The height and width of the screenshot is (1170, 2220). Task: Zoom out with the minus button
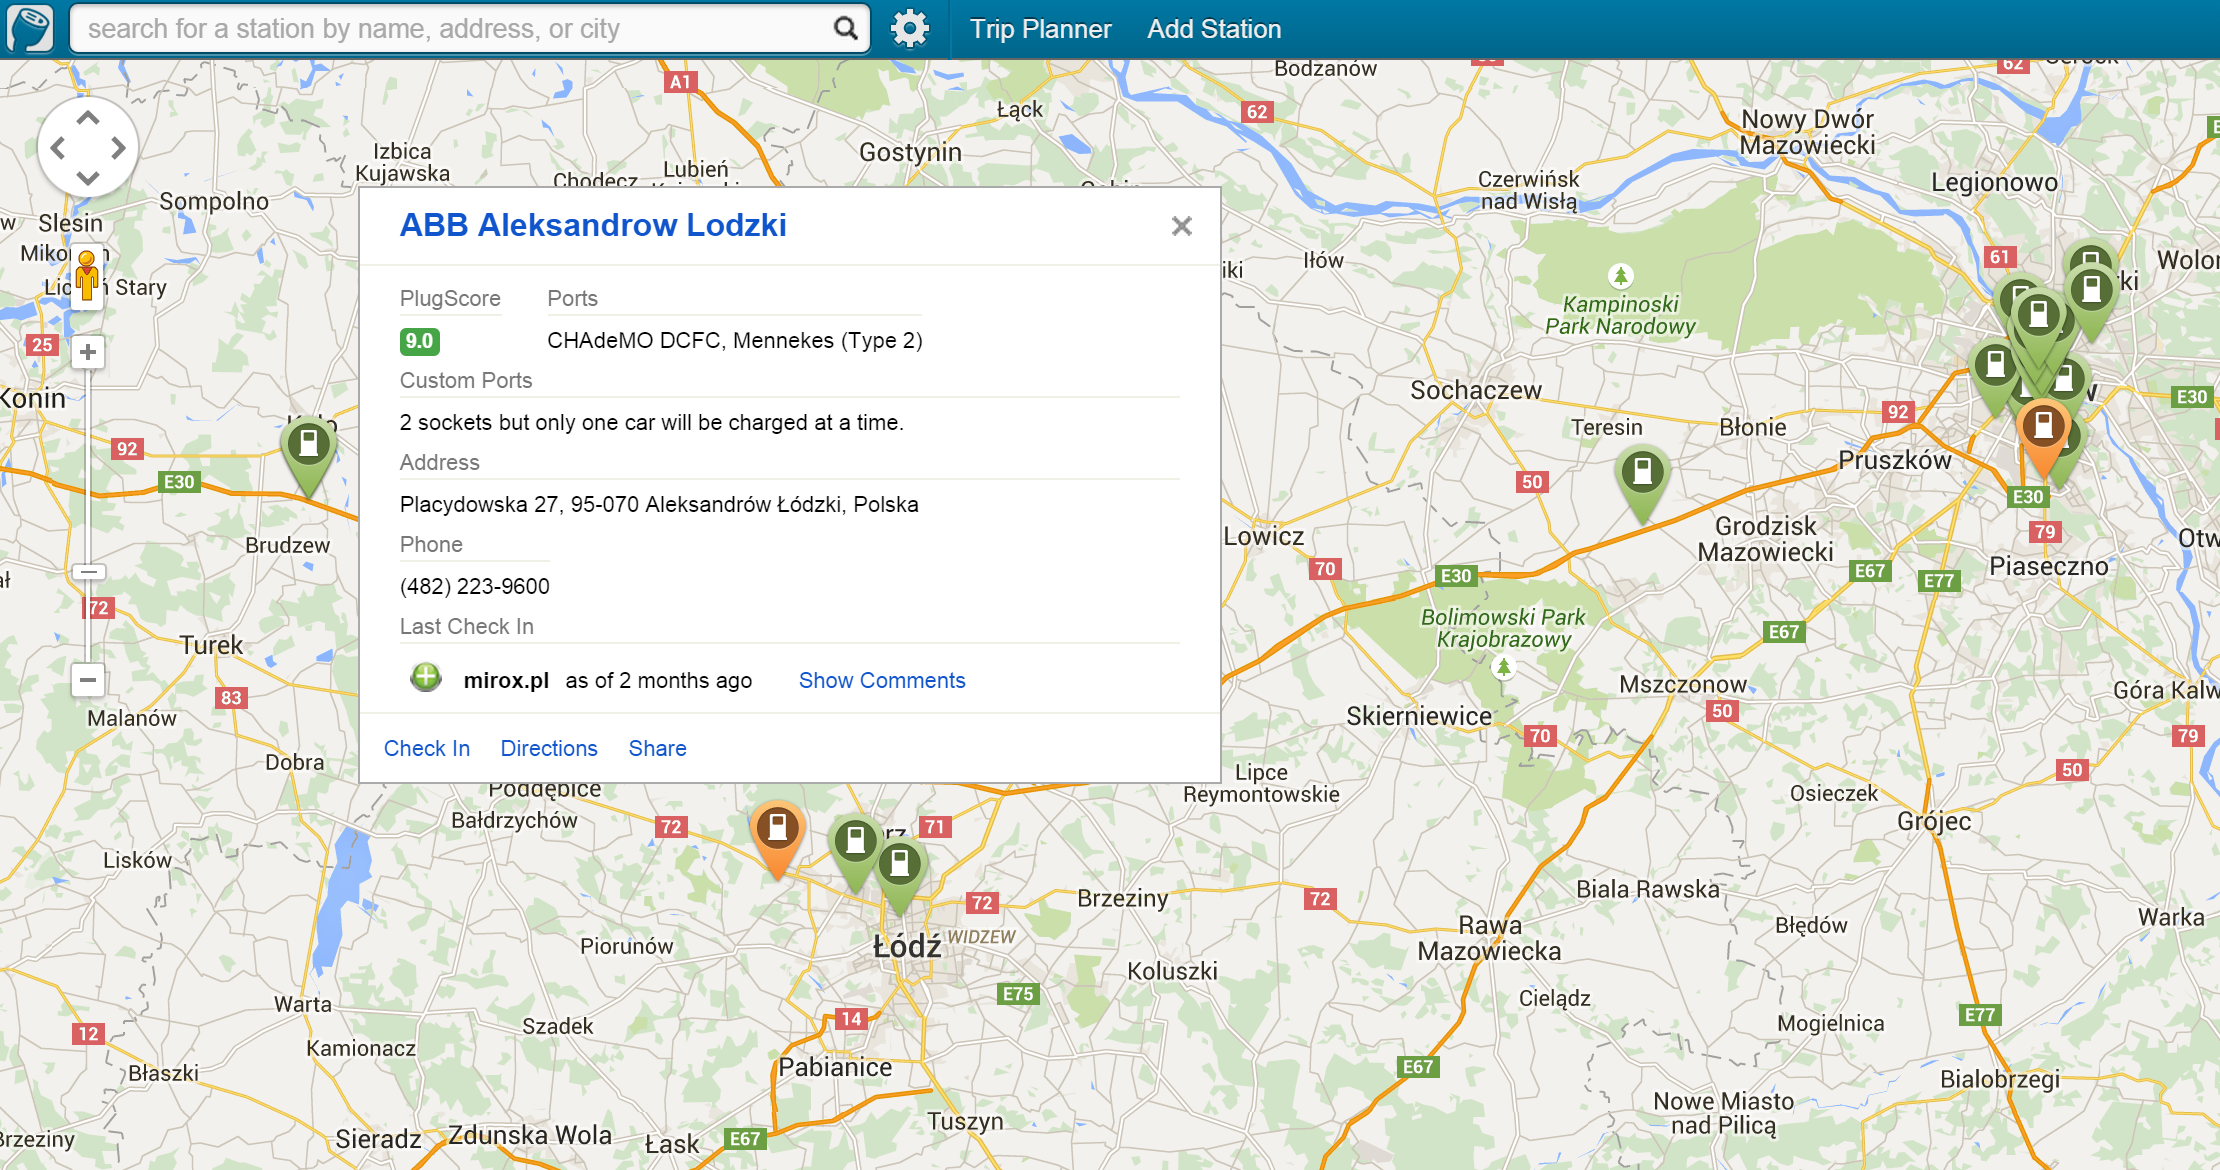pos(88,680)
